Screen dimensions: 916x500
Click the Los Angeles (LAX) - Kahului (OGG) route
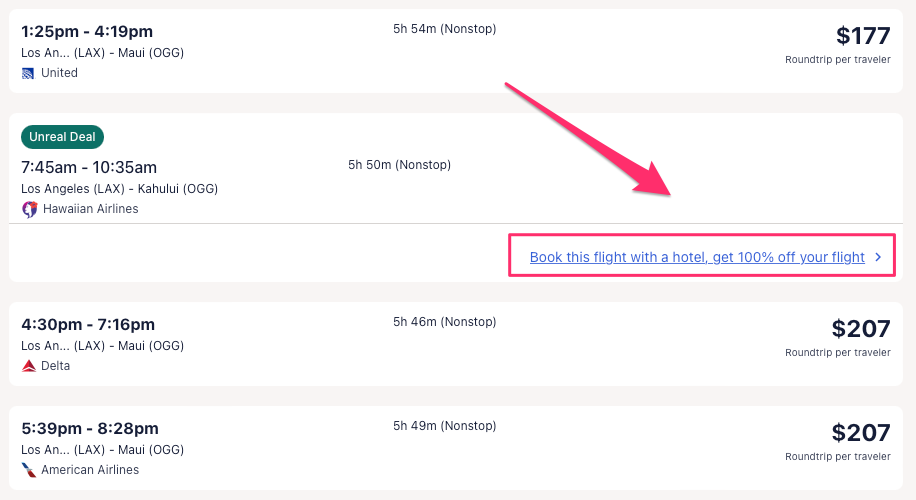119,189
